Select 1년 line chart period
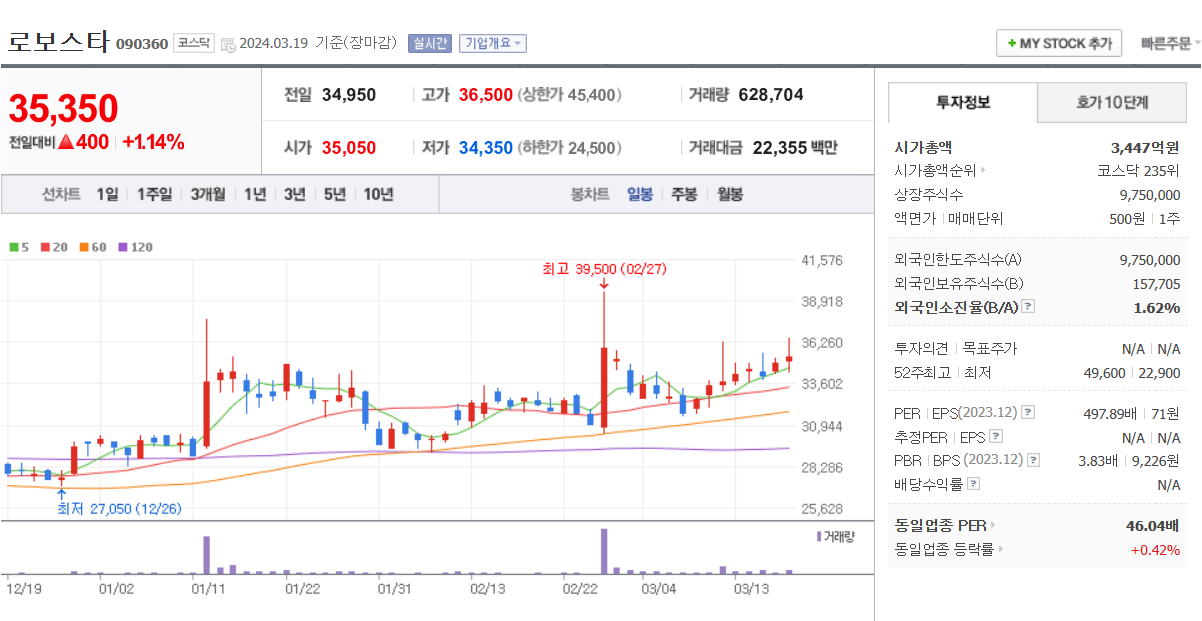Viewport: 1202px width, 621px height. (x=255, y=194)
